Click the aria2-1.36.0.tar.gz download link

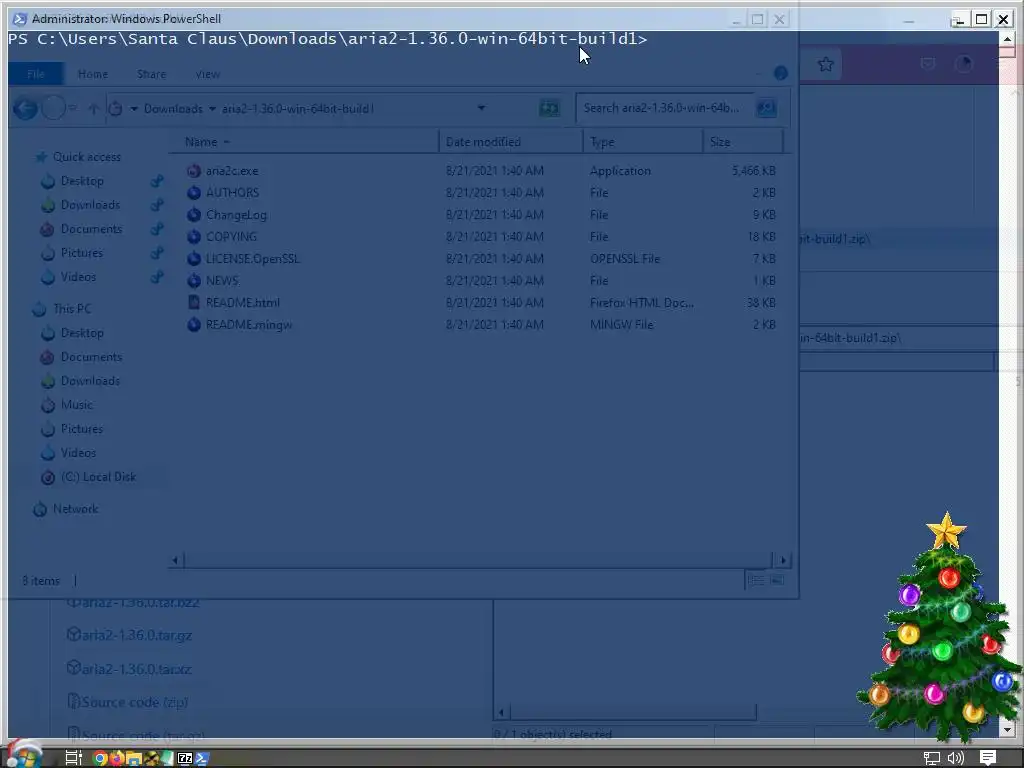click(136, 635)
